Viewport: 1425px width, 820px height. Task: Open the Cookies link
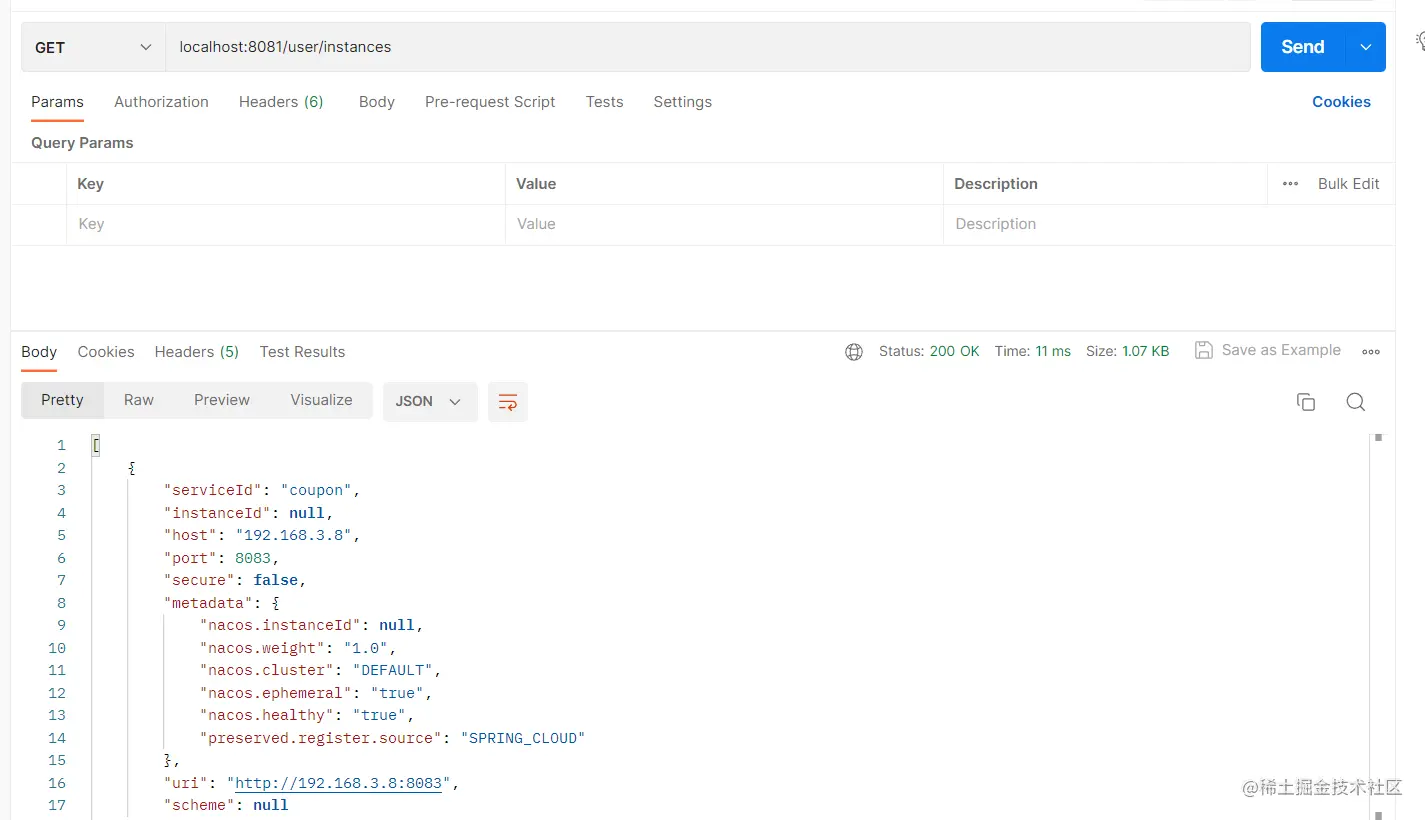pos(1341,102)
